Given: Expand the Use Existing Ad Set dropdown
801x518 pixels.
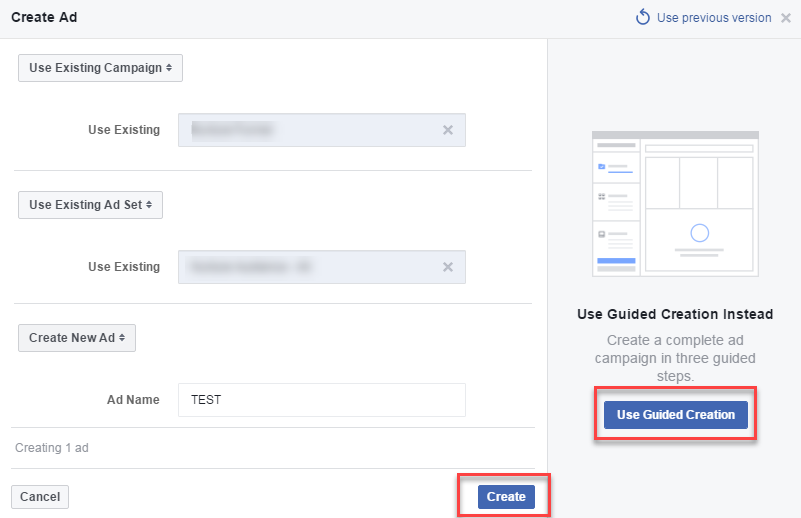Looking at the screenshot, I should [x=90, y=205].
